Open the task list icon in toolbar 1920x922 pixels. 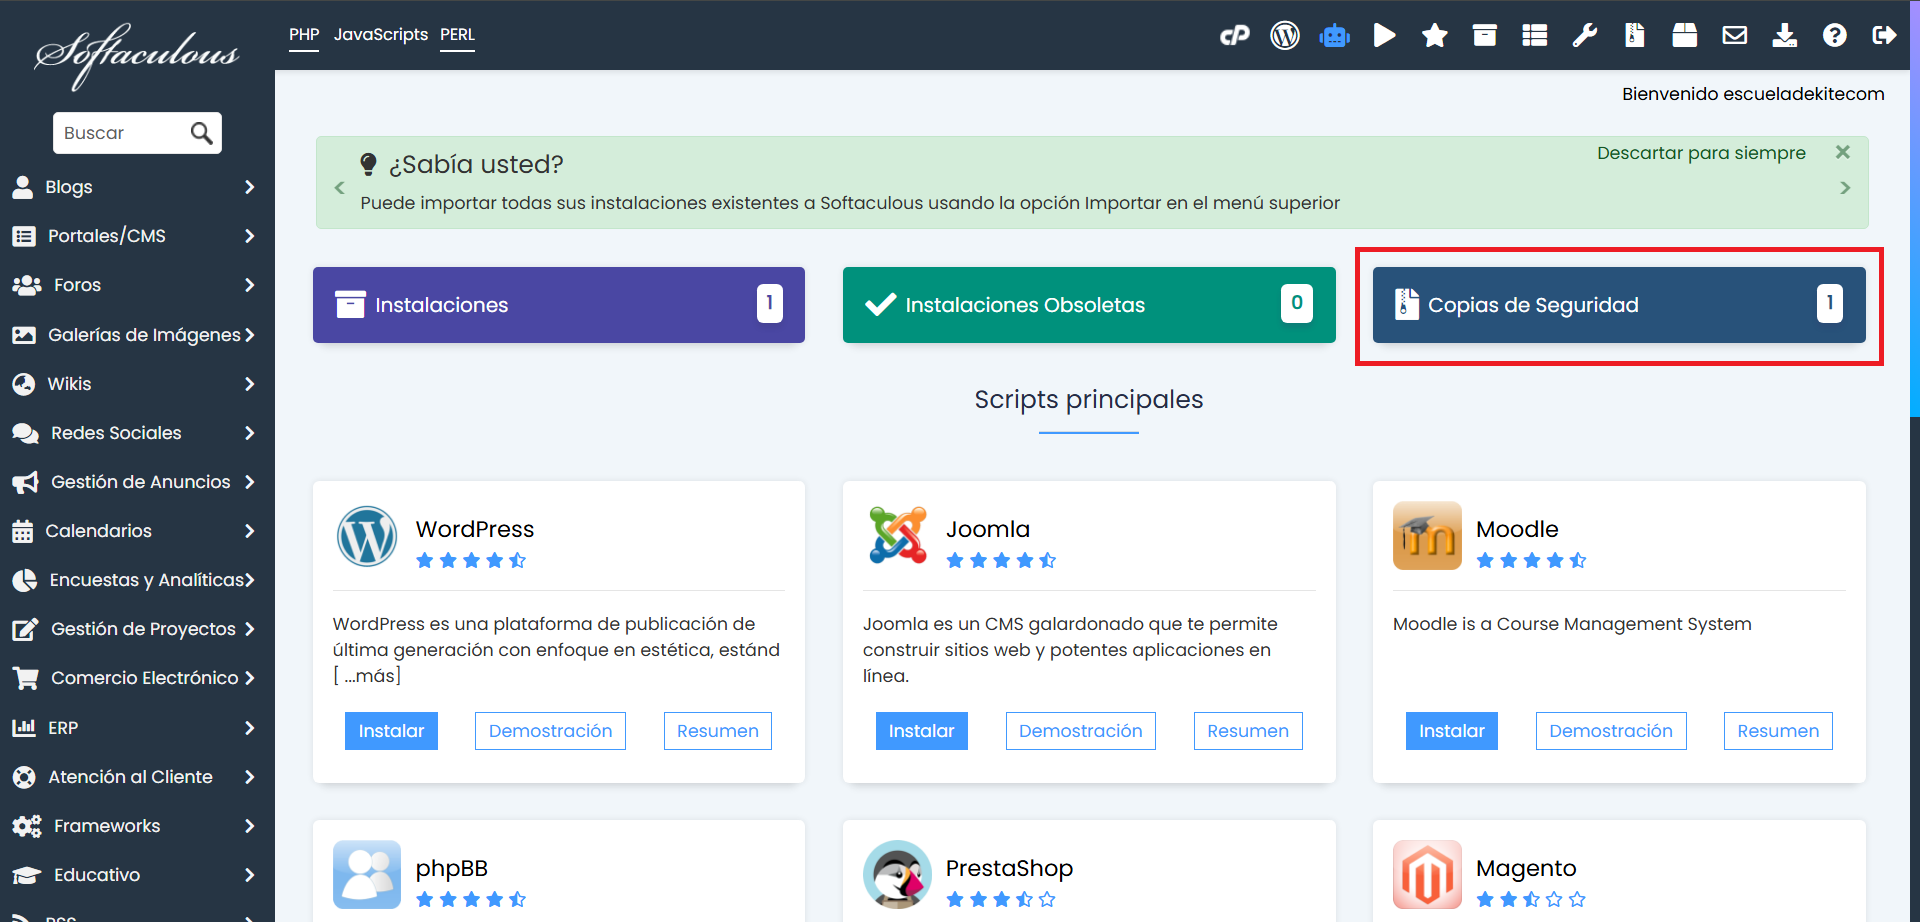1535,36
